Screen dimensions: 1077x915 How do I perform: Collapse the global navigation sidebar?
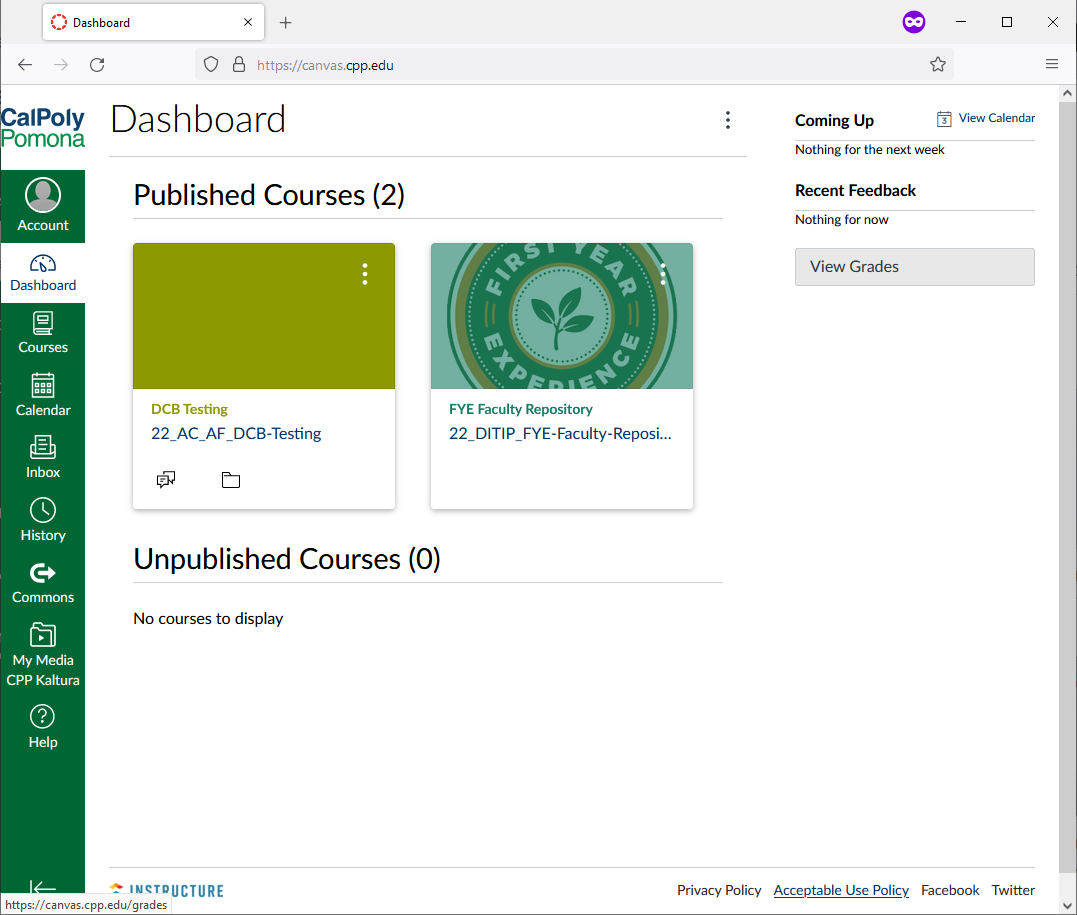[x=43, y=887]
